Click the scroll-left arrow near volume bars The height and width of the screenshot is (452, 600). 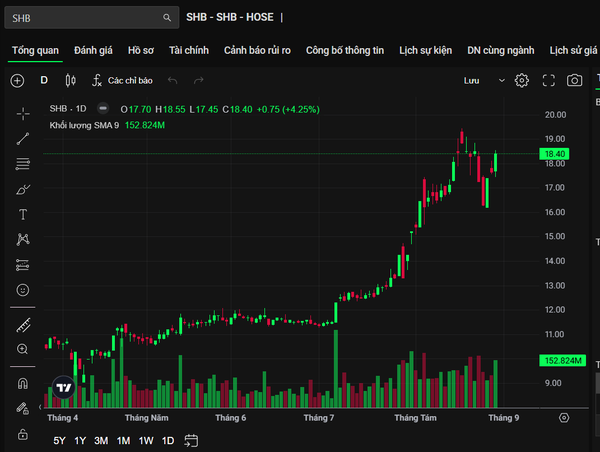tap(40, 407)
